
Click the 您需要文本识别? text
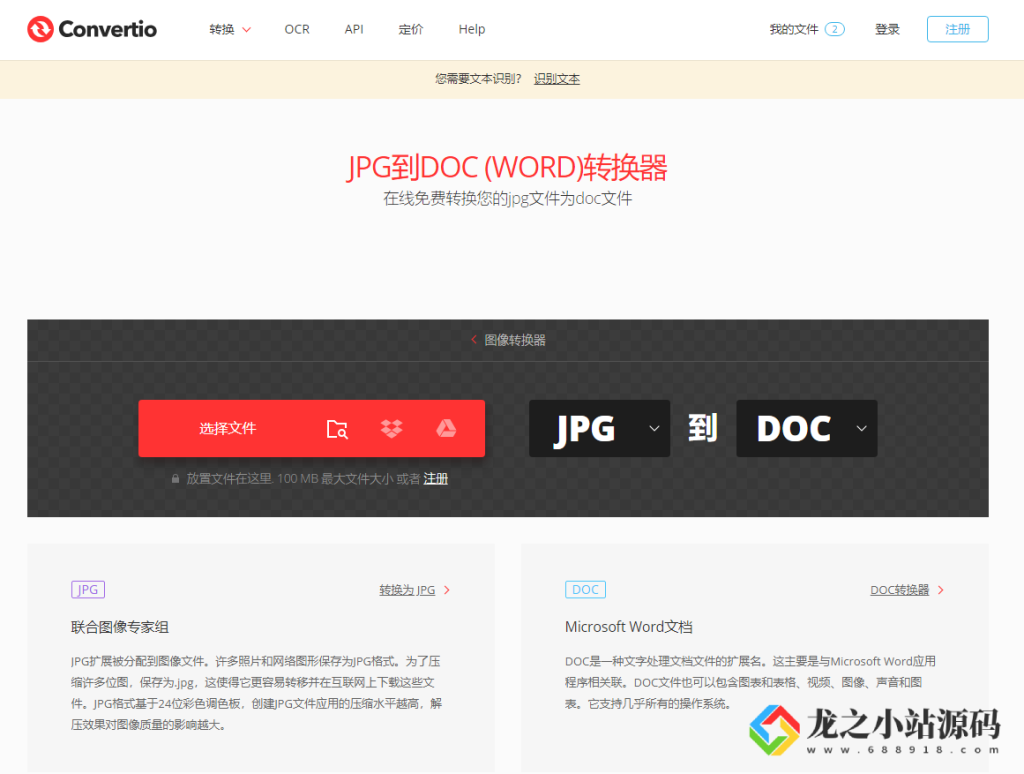[478, 78]
